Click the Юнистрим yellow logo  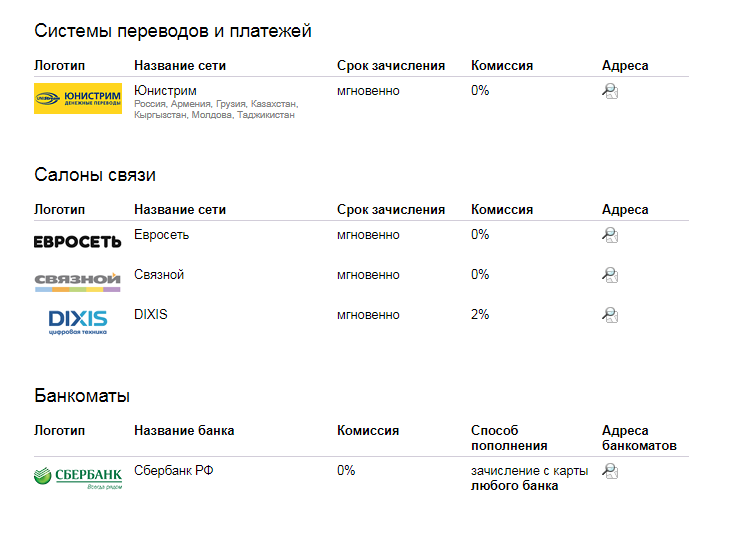77,98
